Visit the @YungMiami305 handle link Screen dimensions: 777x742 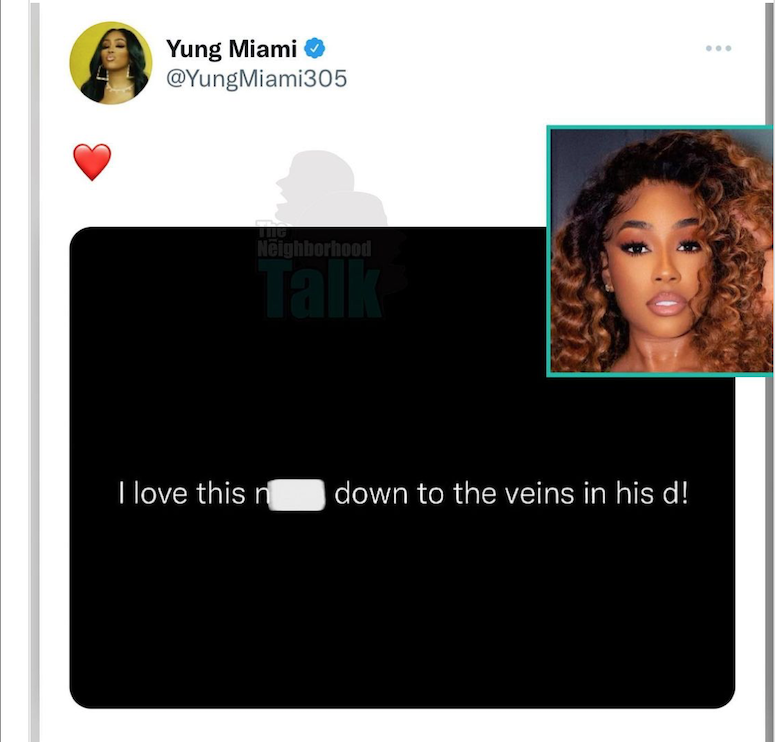pyautogui.click(x=256, y=79)
